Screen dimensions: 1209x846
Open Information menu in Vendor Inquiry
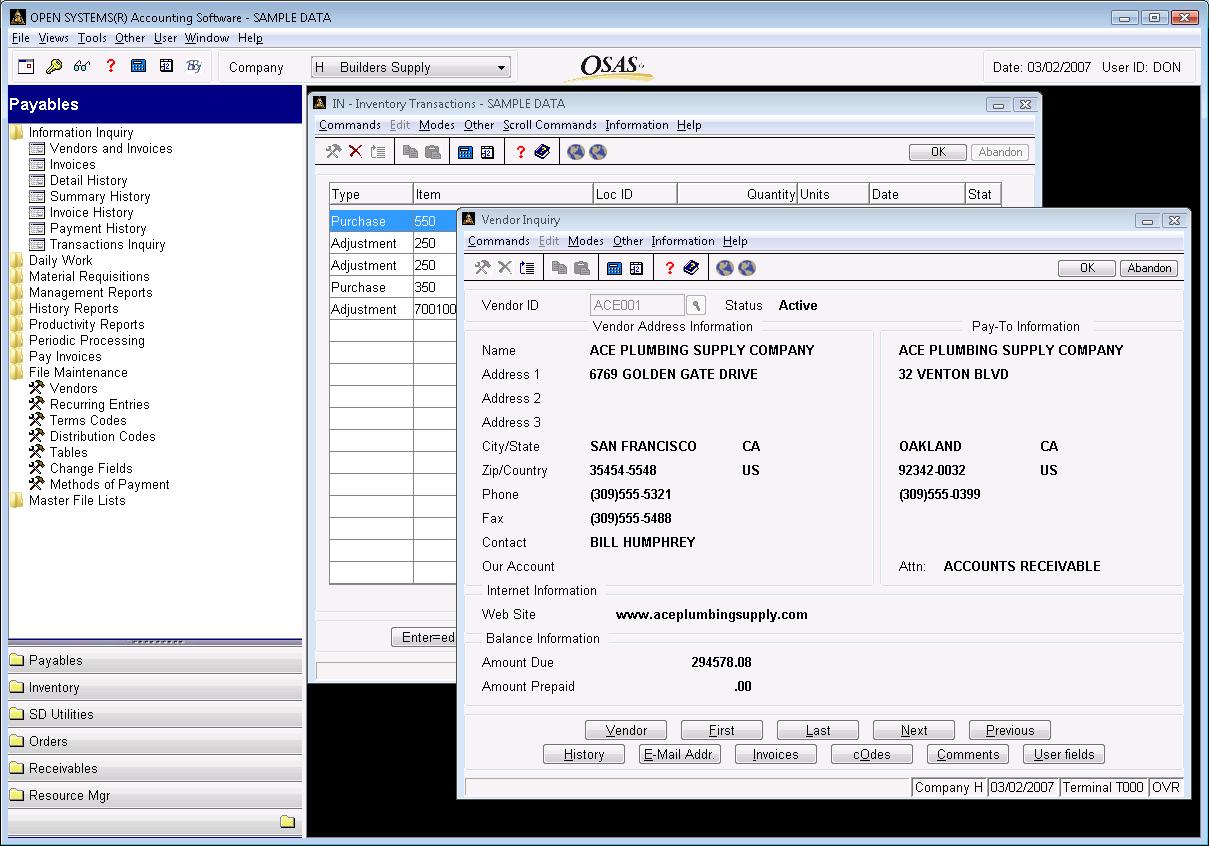pos(683,241)
